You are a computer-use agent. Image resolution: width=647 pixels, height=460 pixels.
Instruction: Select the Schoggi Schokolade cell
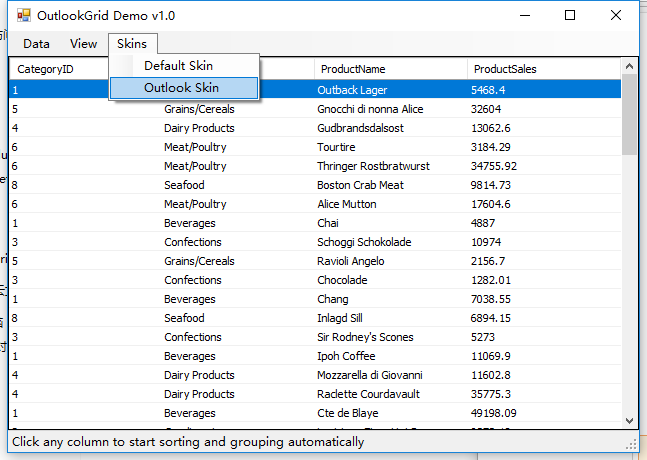364,242
